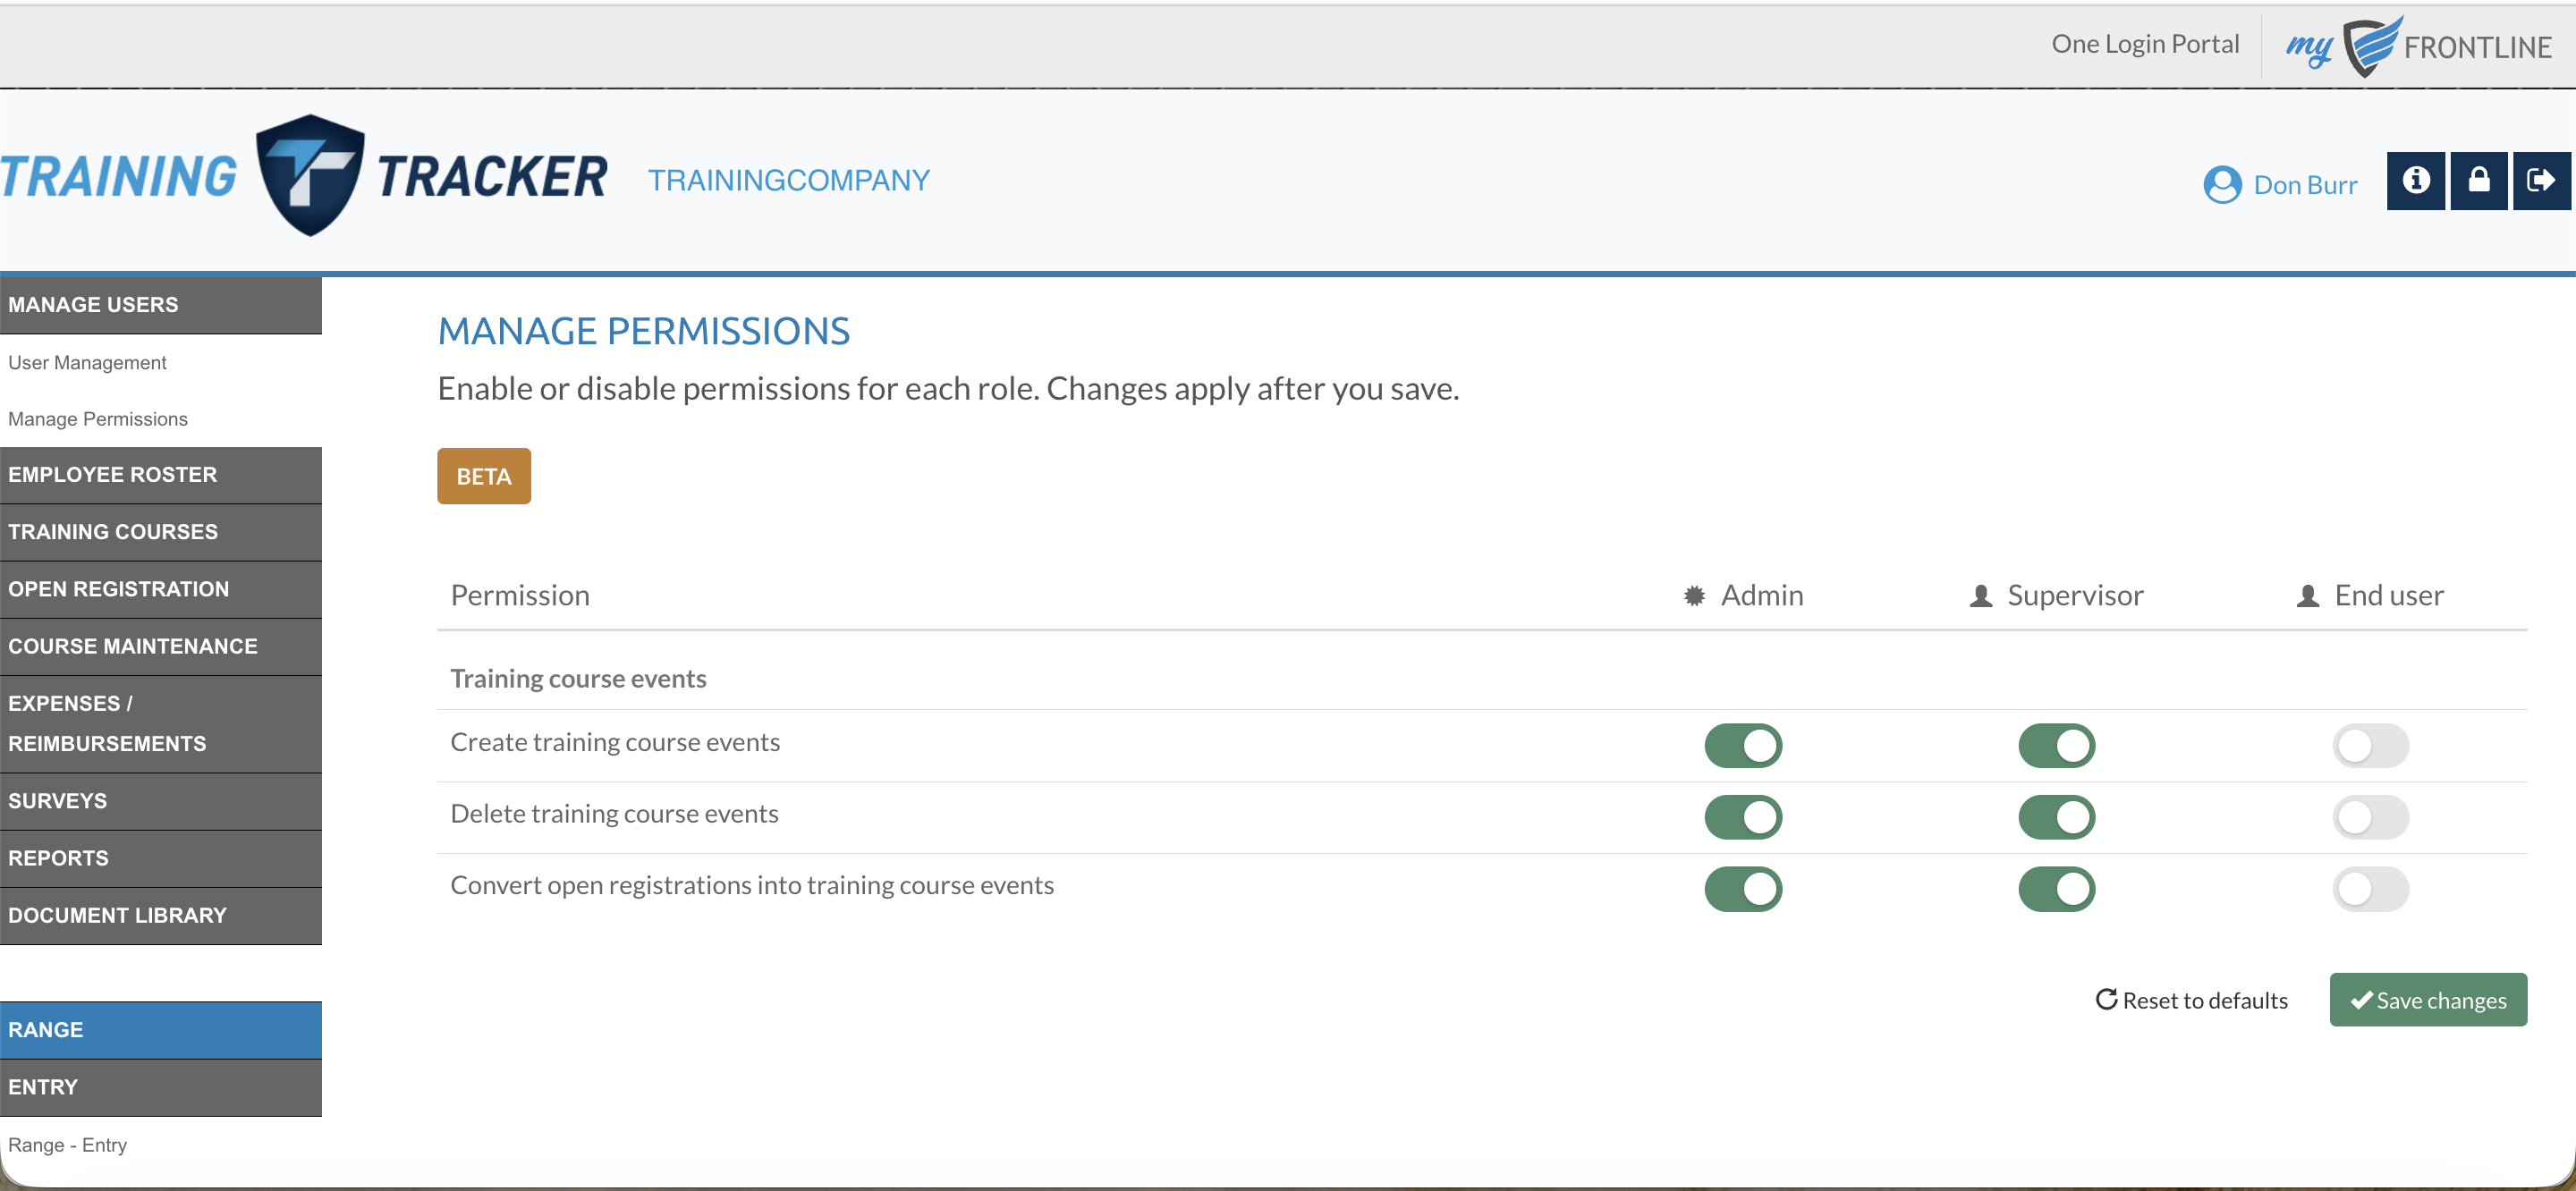Enable End user for Convert open registrations
This screenshot has height=1191, width=2576.
[x=2370, y=889]
